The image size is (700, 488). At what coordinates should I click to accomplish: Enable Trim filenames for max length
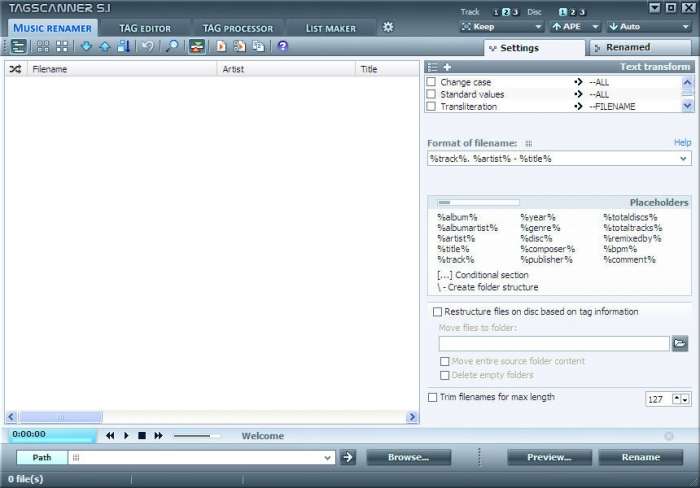click(x=432, y=397)
